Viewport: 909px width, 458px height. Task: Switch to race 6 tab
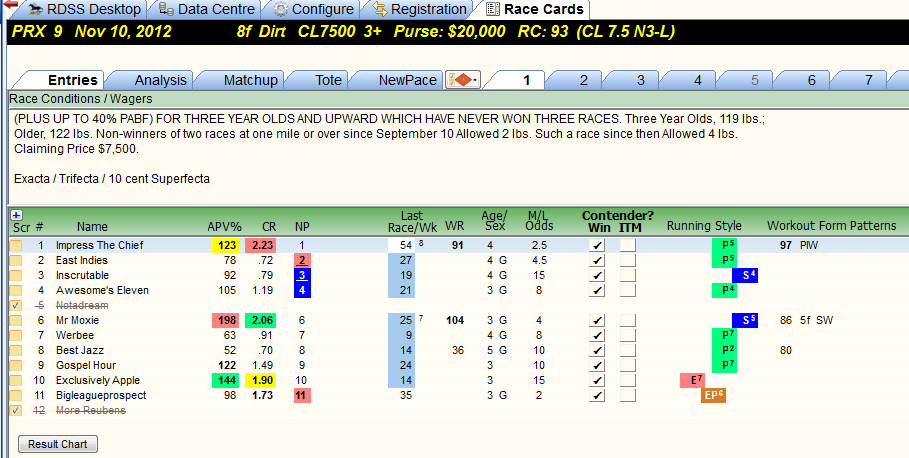point(811,80)
